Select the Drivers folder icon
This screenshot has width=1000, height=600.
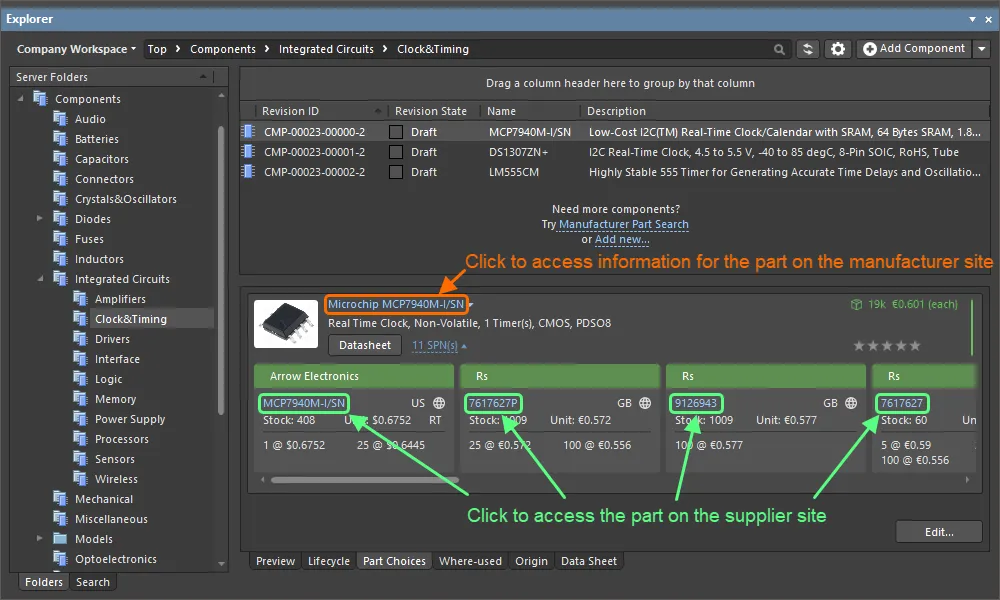coord(80,339)
